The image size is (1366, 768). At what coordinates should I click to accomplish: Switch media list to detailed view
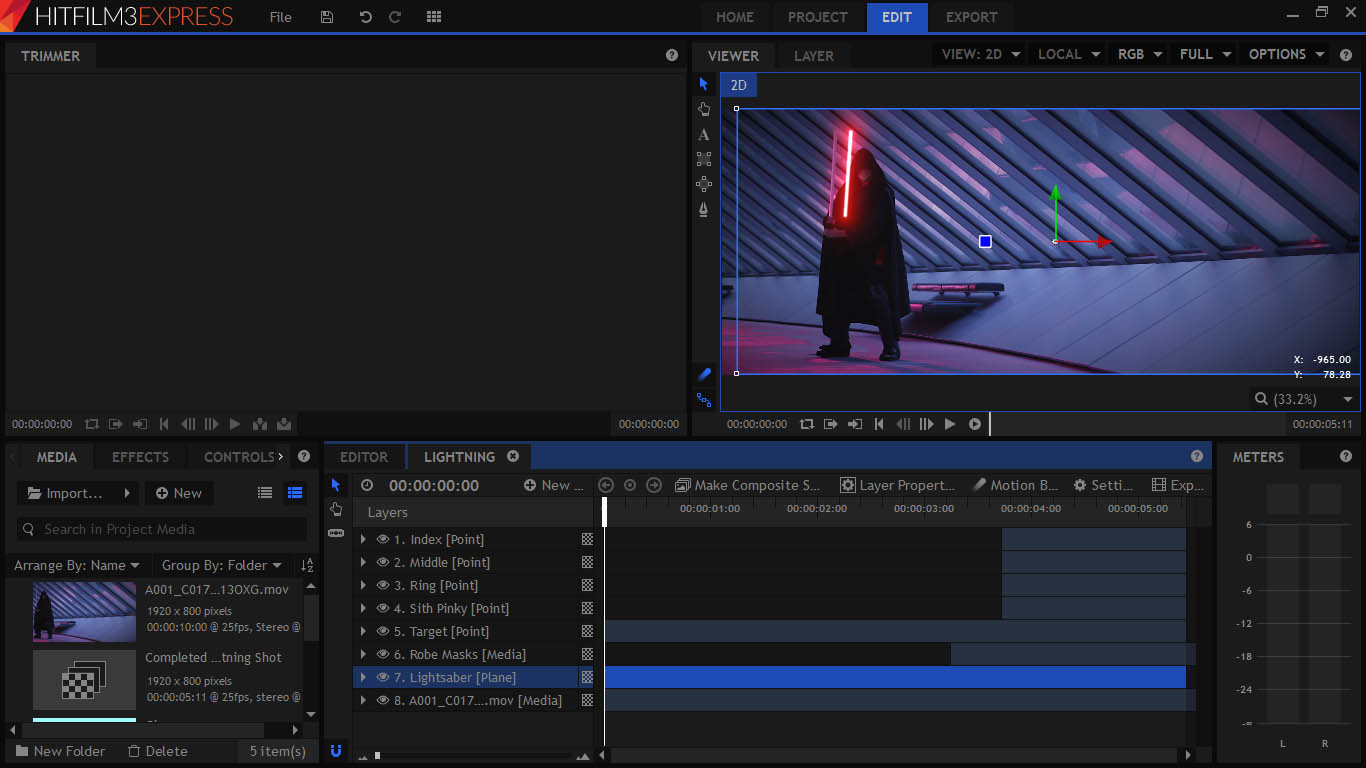tap(295, 492)
